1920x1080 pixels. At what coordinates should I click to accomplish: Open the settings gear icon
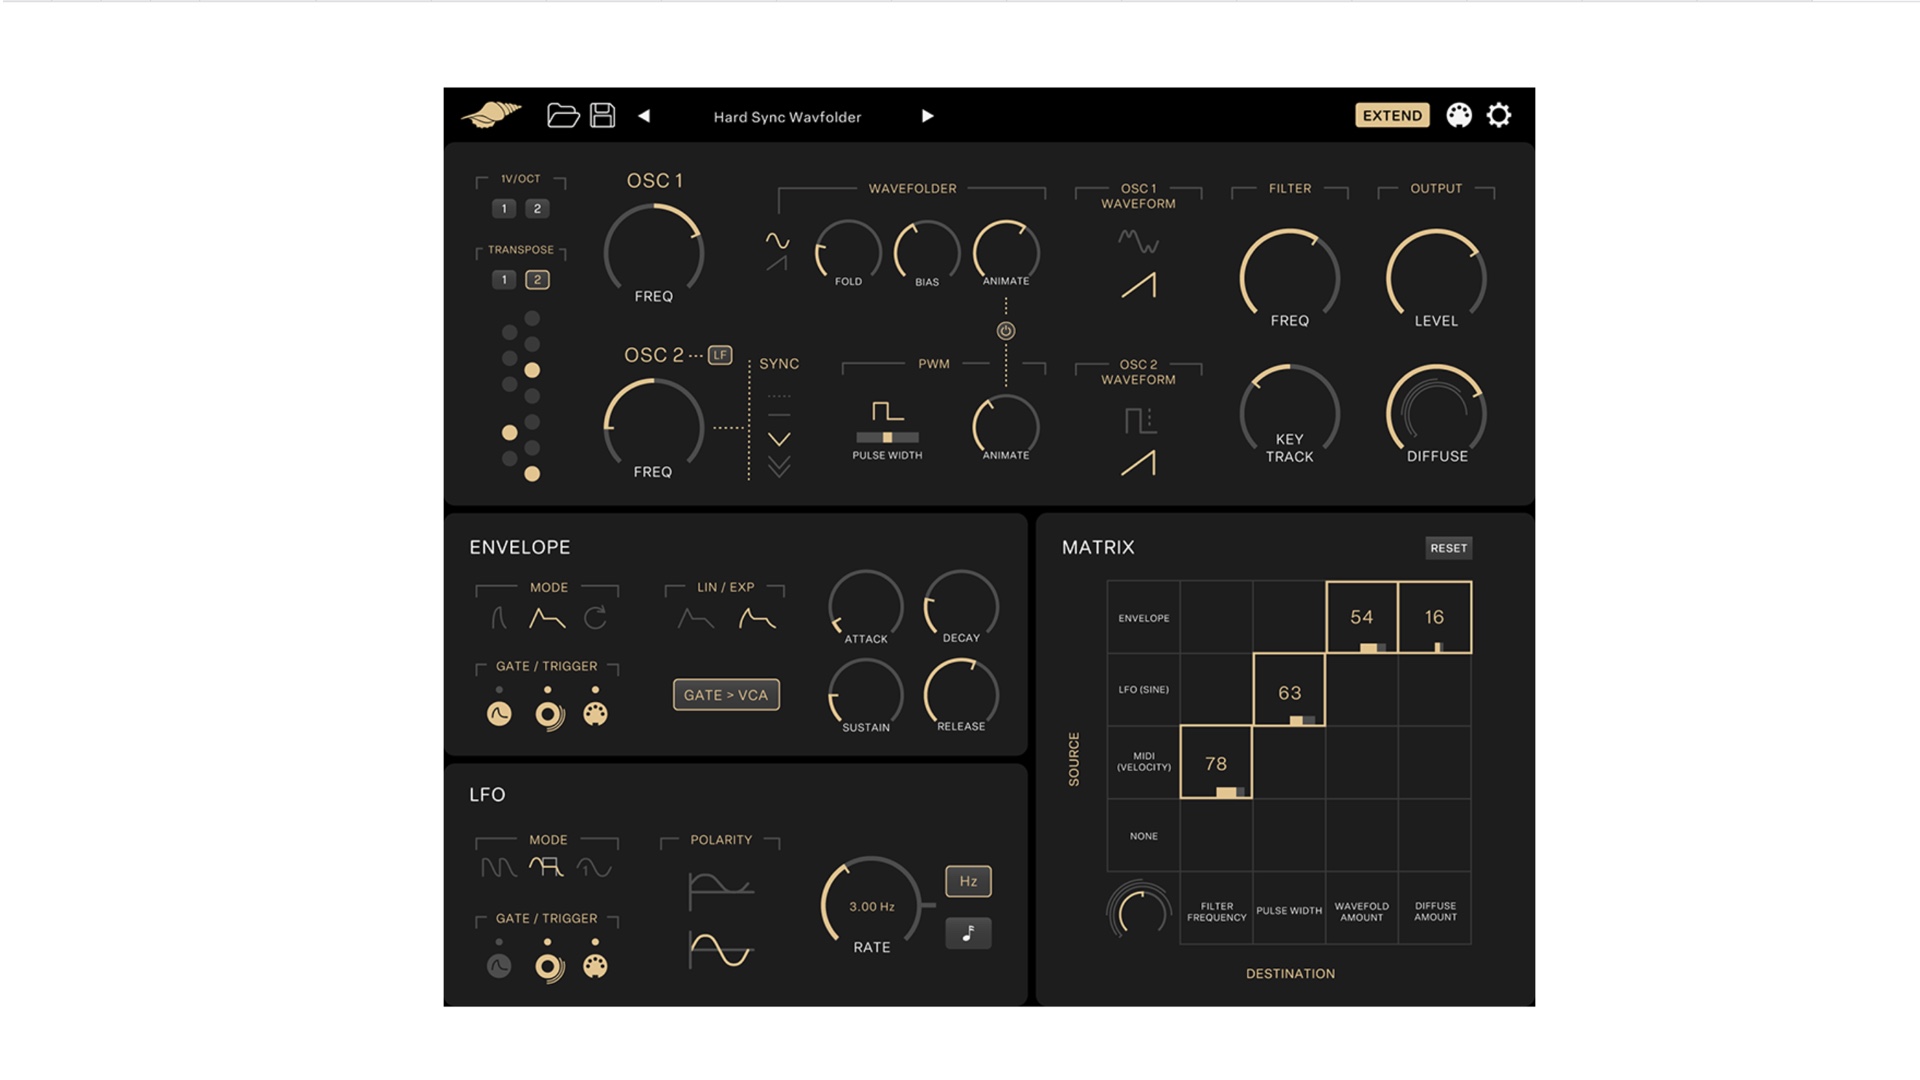(x=1498, y=116)
